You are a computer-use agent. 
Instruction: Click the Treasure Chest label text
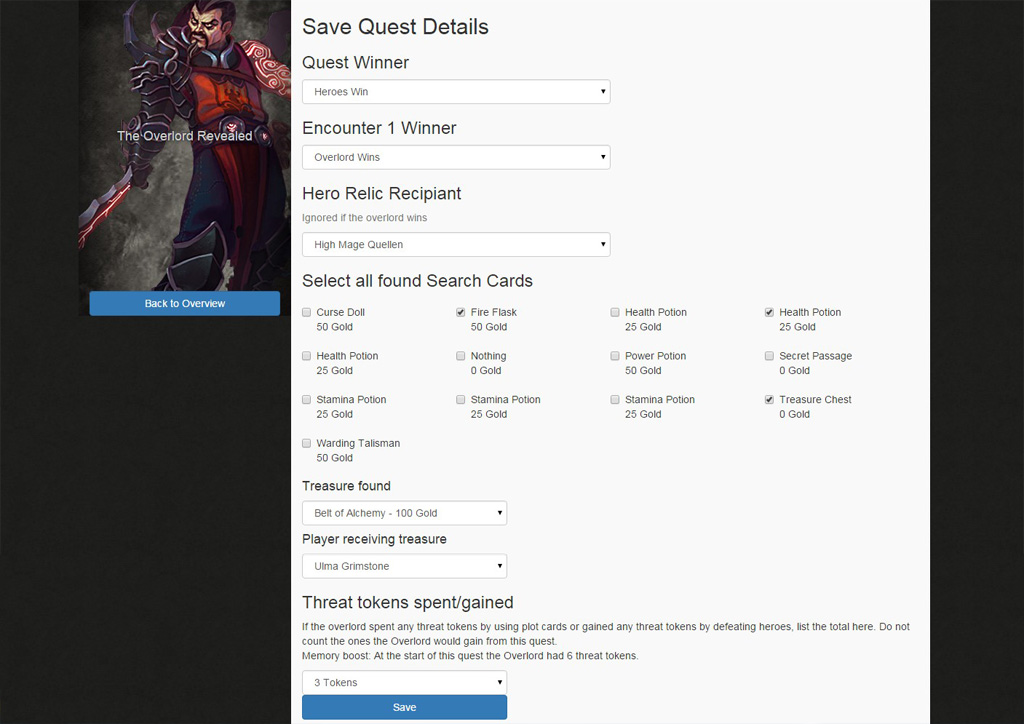(x=815, y=399)
